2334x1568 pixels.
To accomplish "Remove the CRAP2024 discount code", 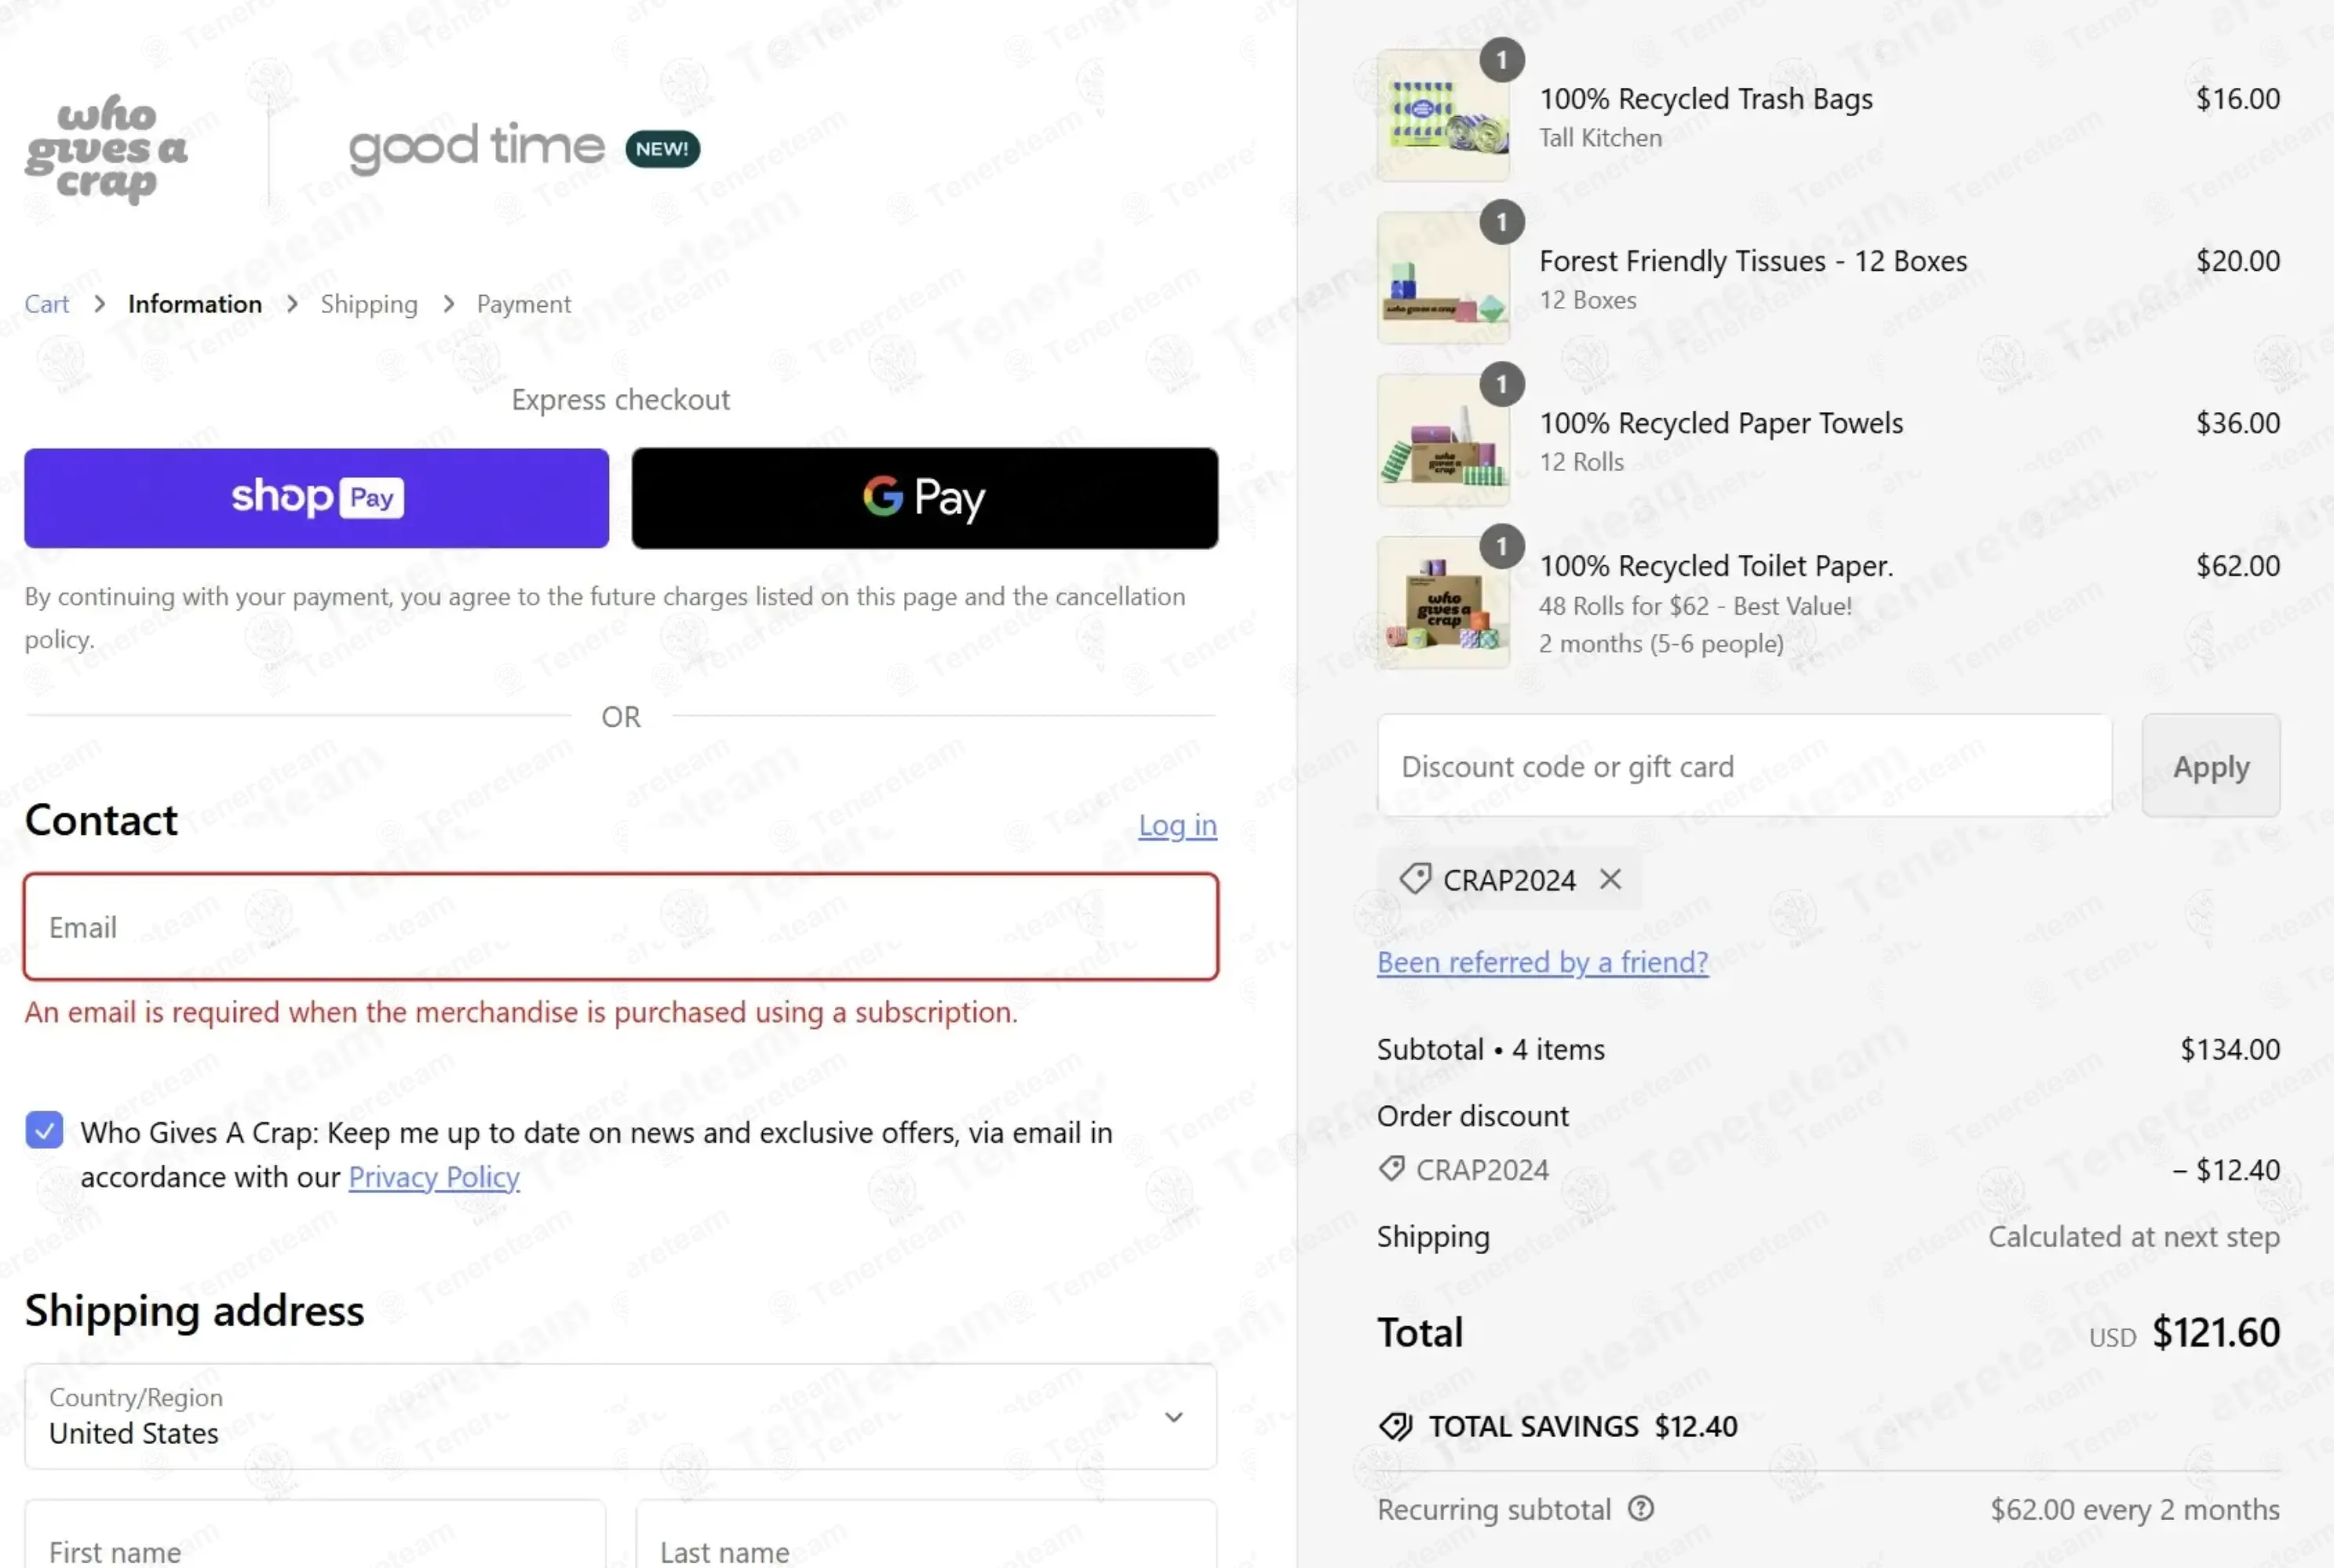I will tap(1610, 879).
